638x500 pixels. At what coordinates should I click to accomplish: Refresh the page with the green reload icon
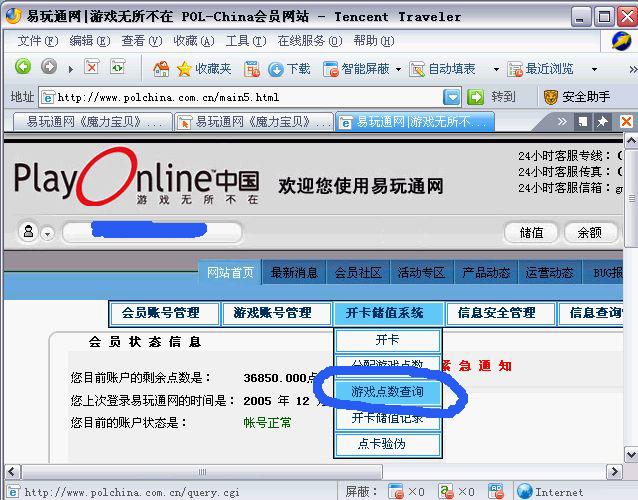coord(118,67)
